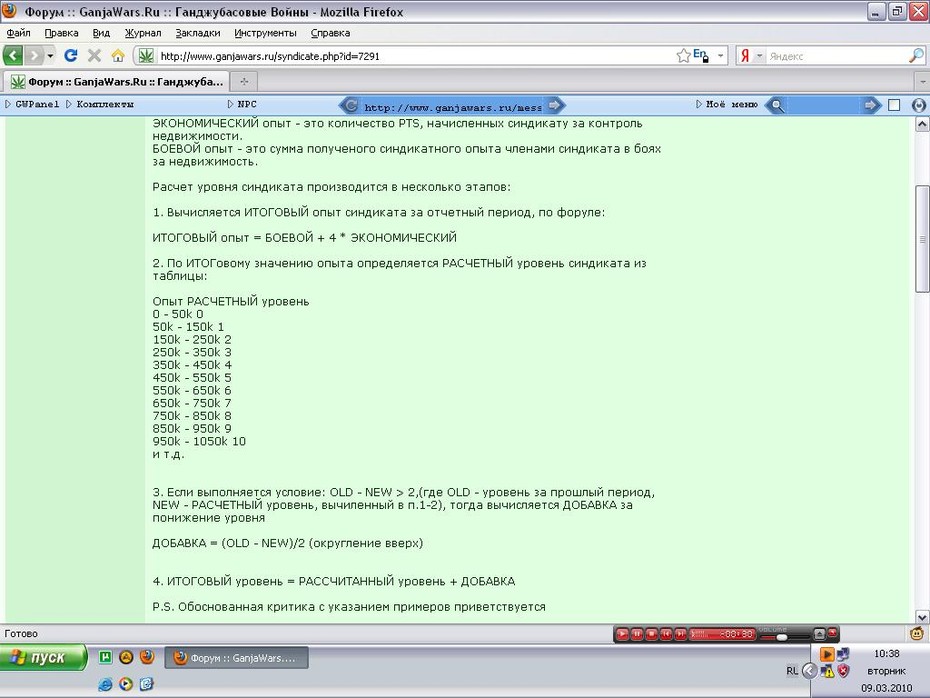Screen dimensions: 930x698
Task: Click the GWPanel magnifier search icon
Action: (x=776, y=106)
